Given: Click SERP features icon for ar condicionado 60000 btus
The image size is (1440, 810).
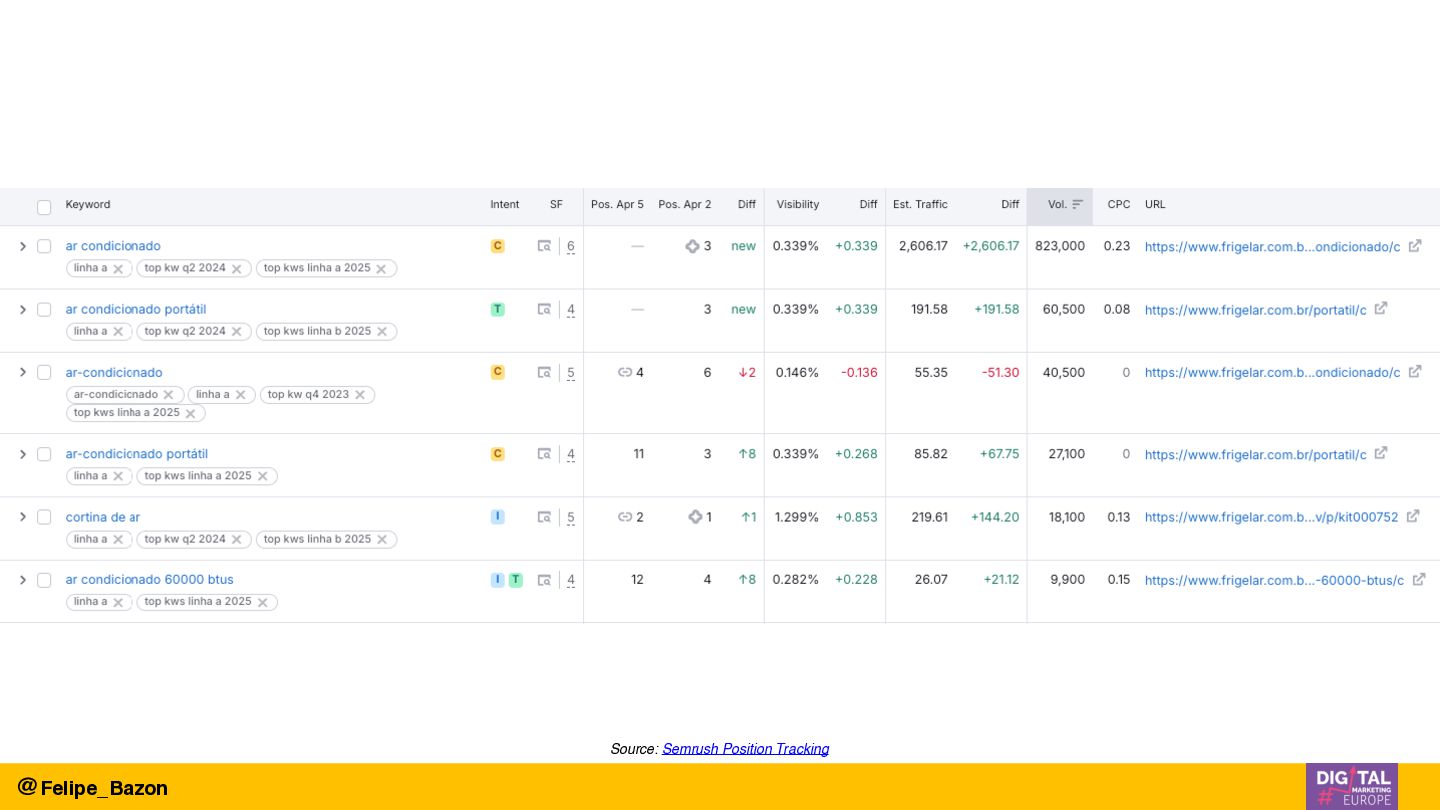Looking at the screenshot, I should [544, 580].
